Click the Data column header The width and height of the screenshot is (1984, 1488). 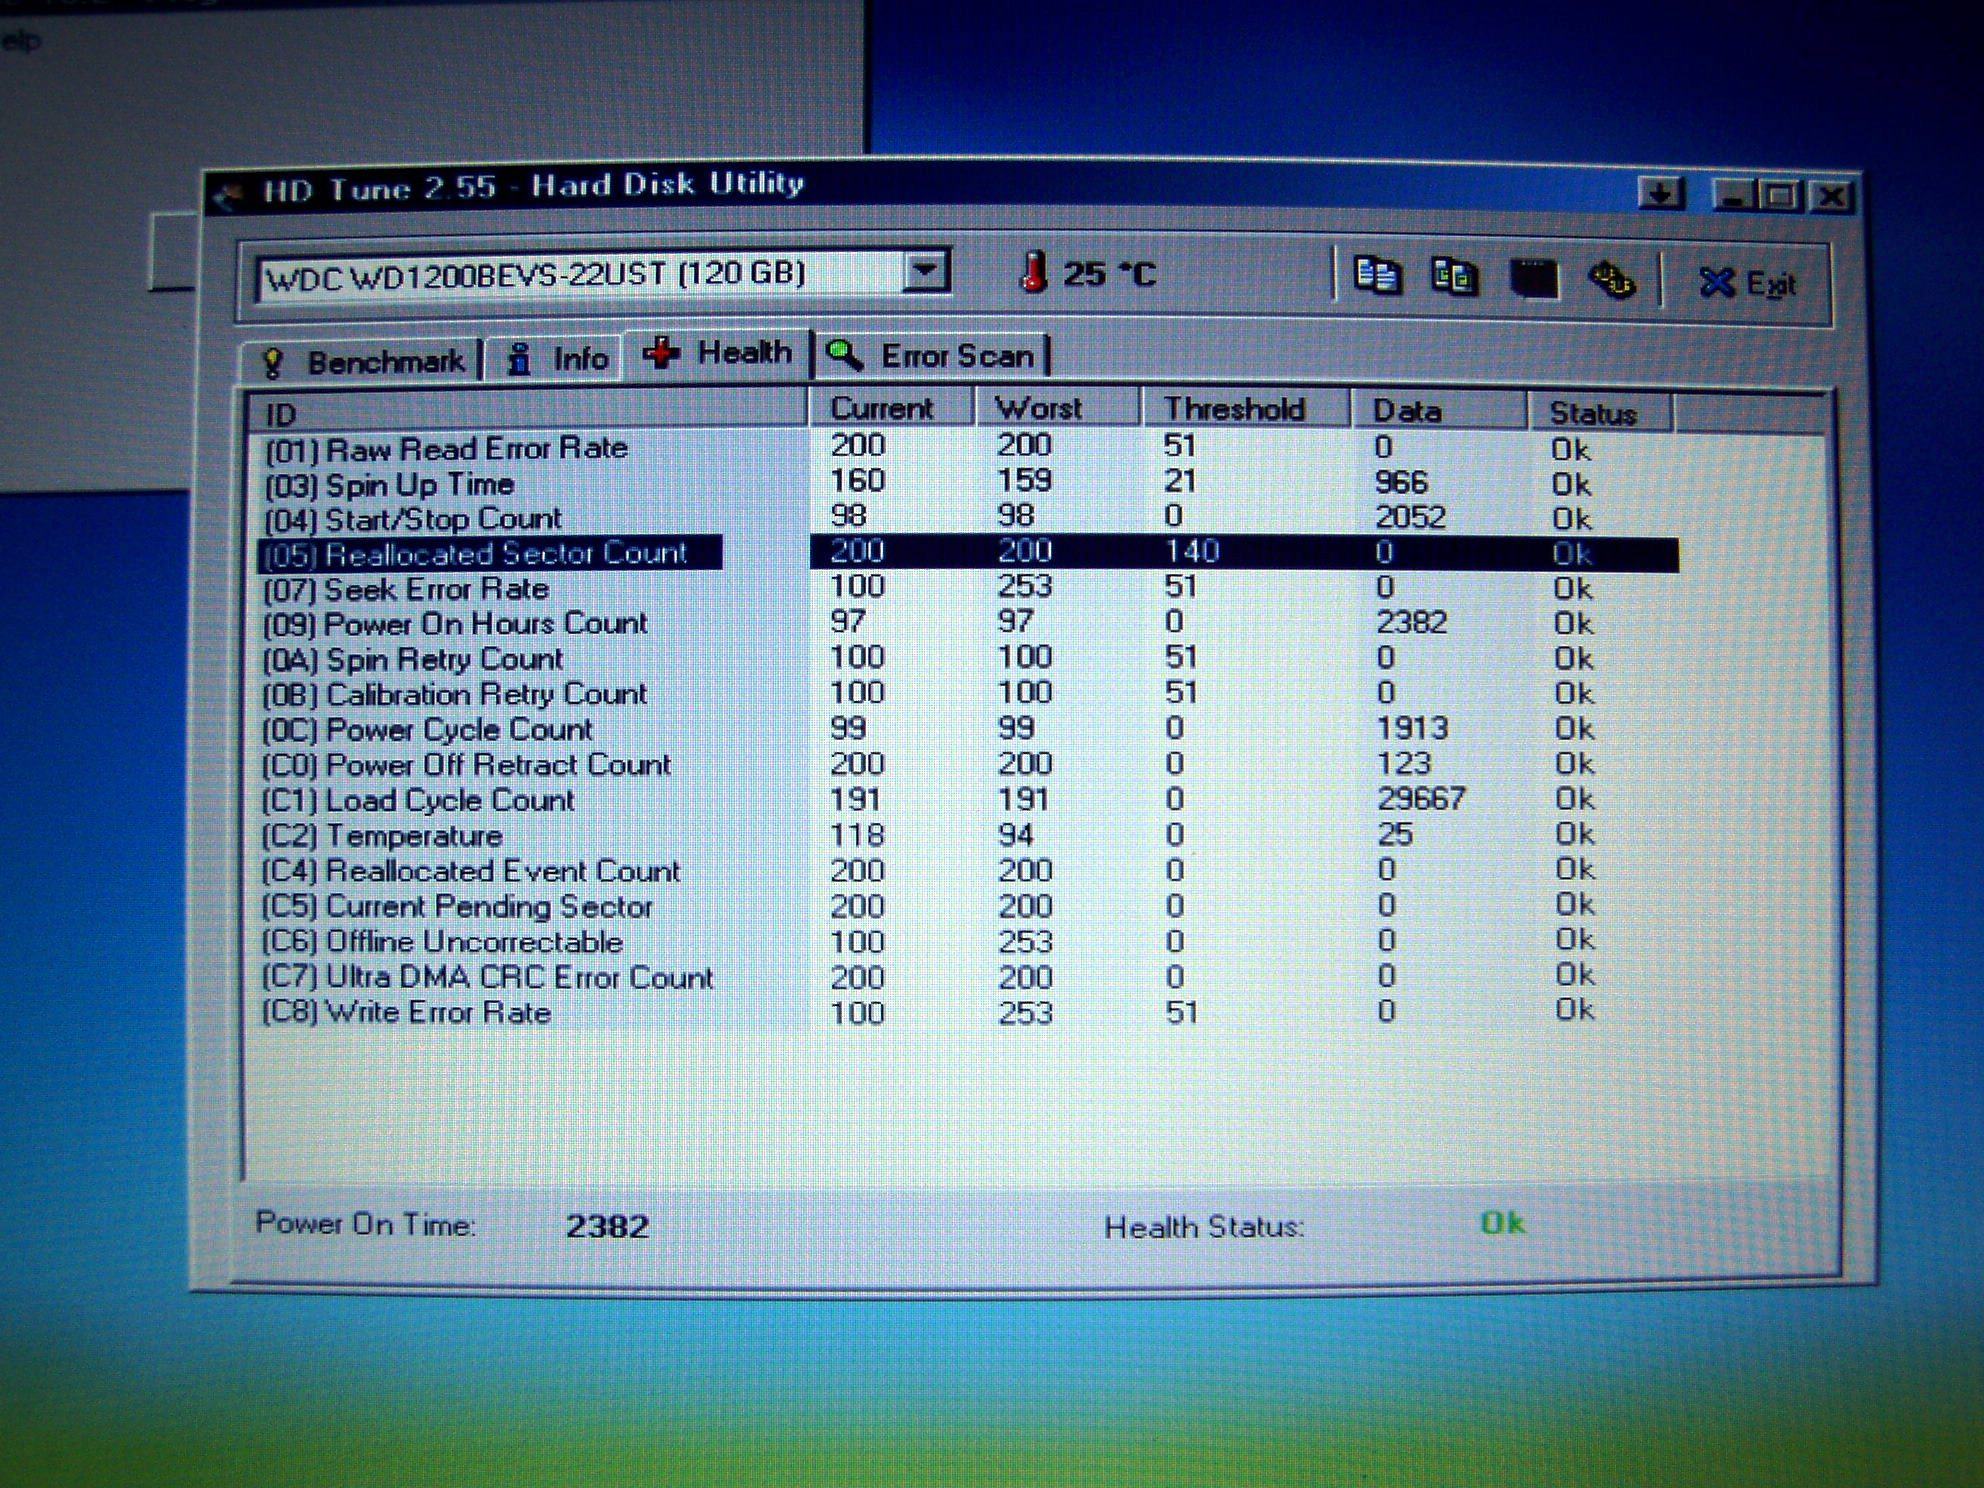click(x=1439, y=411)
